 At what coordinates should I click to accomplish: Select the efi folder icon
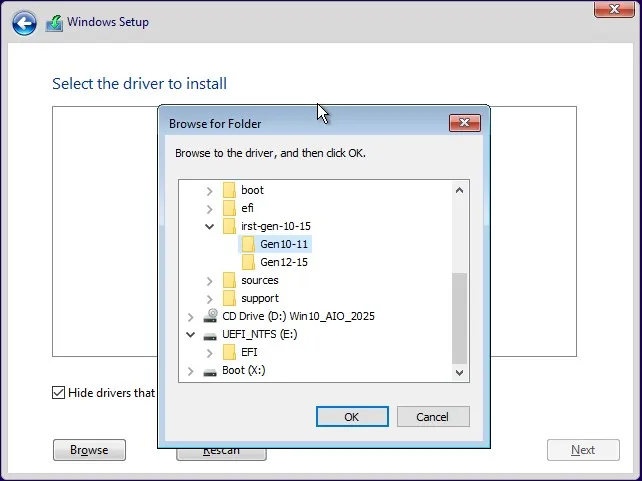tap(229, 208)
